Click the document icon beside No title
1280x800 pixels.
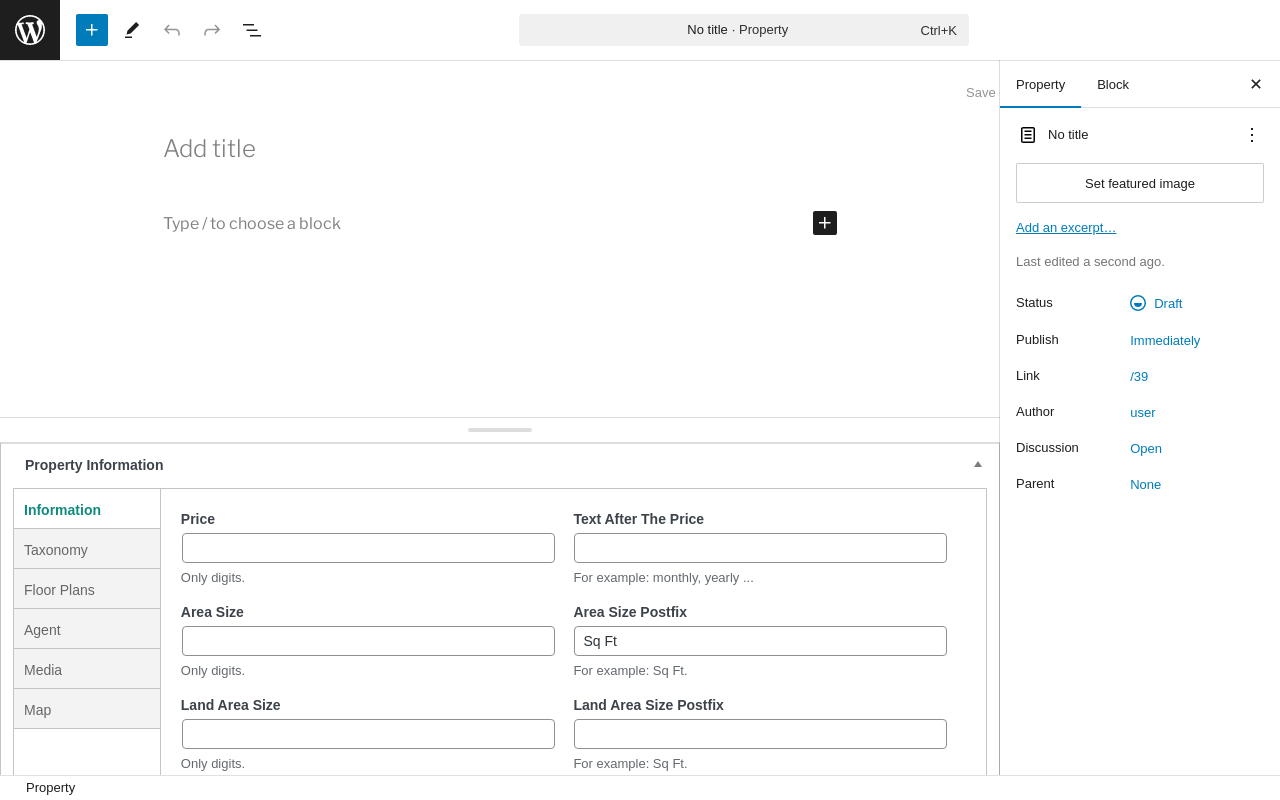(x=1028, y=135)
